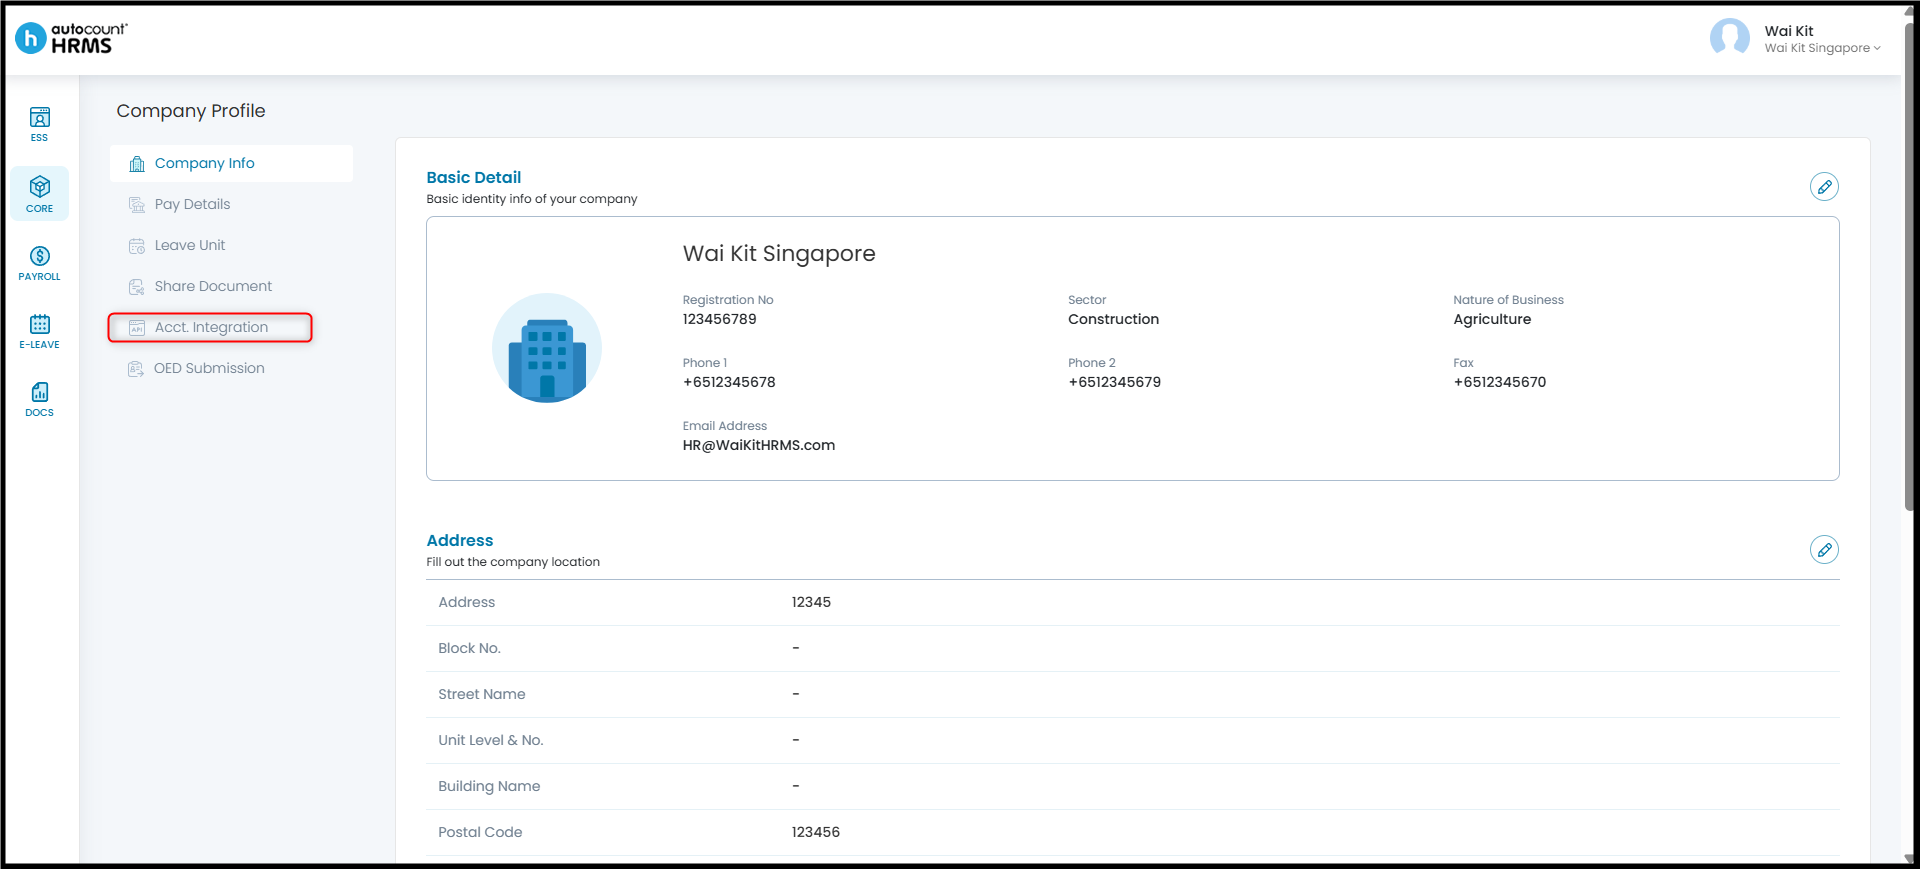
Task: Click the registration number 123456789
Action: [720, 319]
